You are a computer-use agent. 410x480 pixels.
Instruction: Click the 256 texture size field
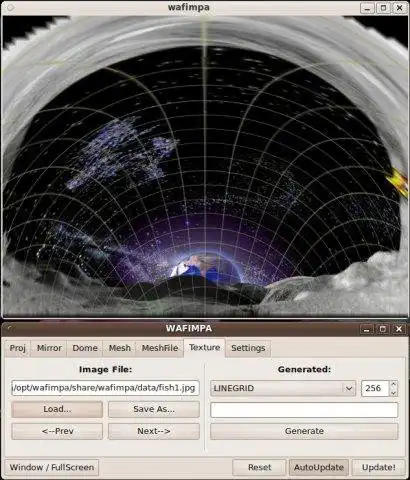[375, 388]
